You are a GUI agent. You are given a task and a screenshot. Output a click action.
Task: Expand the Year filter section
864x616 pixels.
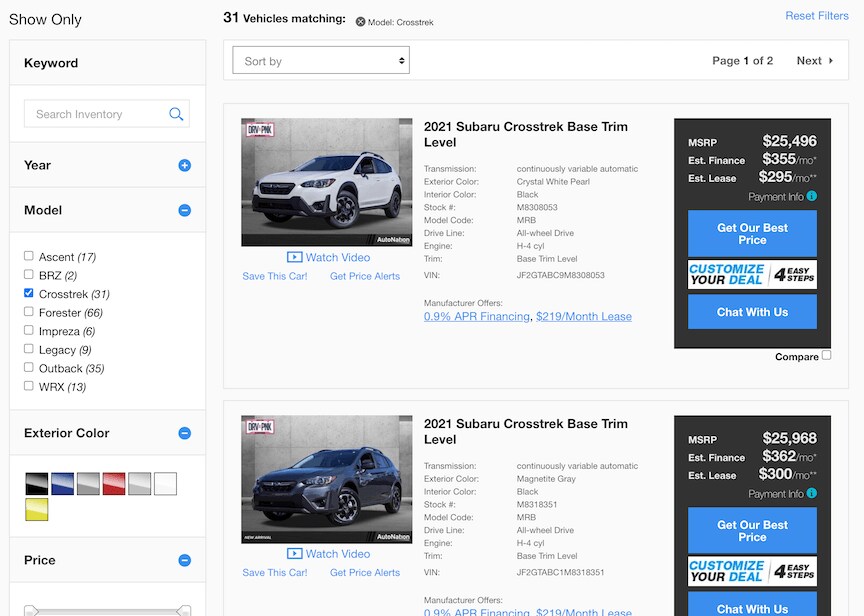[185, 165]
